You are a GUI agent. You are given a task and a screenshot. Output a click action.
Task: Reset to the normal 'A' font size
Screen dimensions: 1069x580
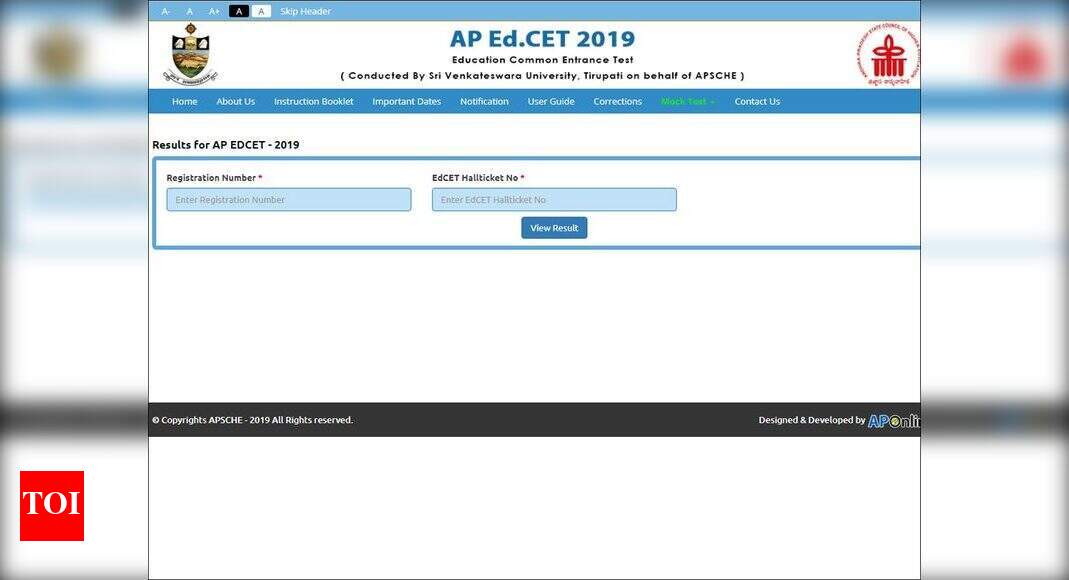[x=190, y=11]
